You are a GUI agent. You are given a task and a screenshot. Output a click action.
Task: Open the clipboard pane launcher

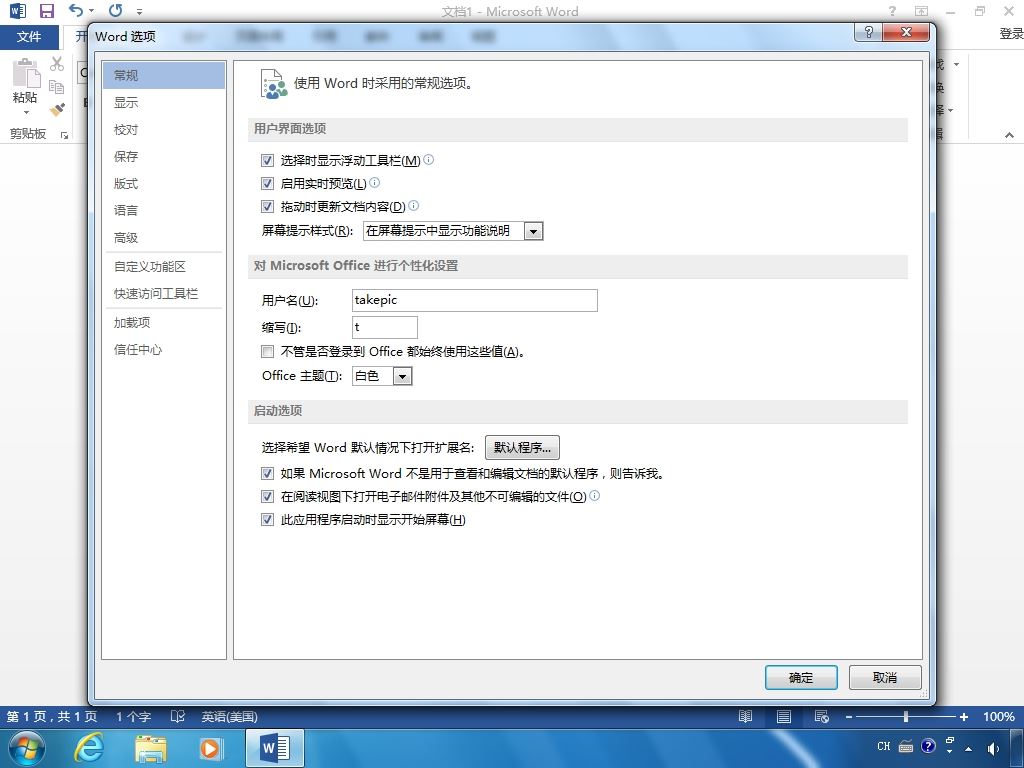click(65, 135)
